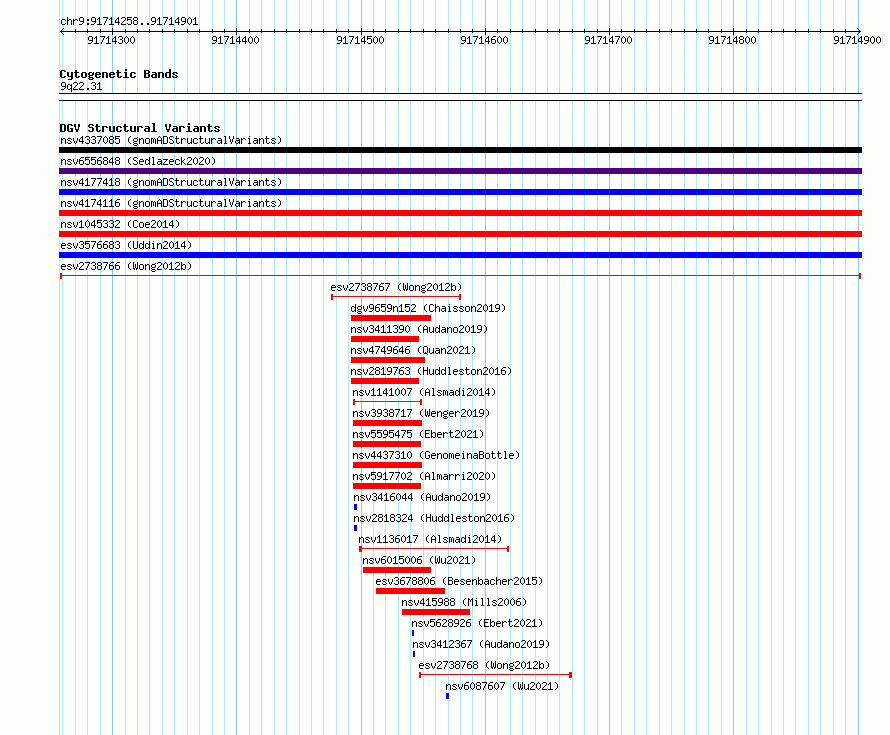This screenshot has width=890, height=735.
Task: Select the red nsv5595475 Ebert2021 bar
Action: coord(387,444)
